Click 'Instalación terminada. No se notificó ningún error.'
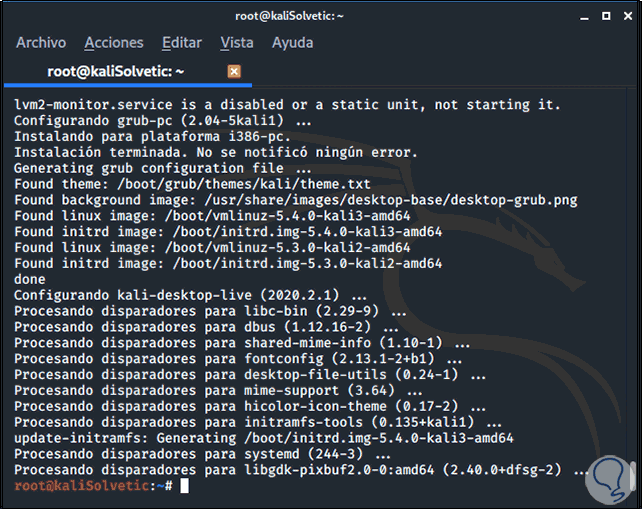642x509 pixels. pyautogui.click(x=216, y=152)
